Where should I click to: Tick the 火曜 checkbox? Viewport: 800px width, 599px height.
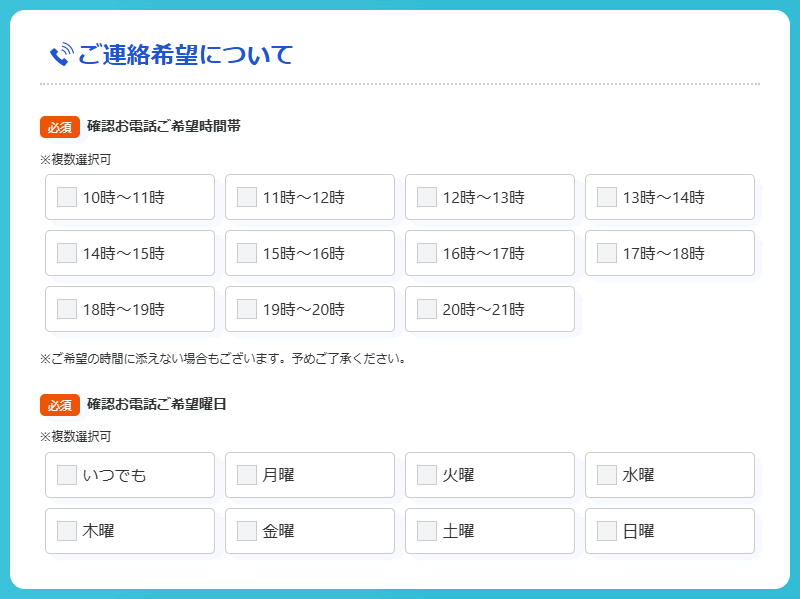click(x=427, y=475)
